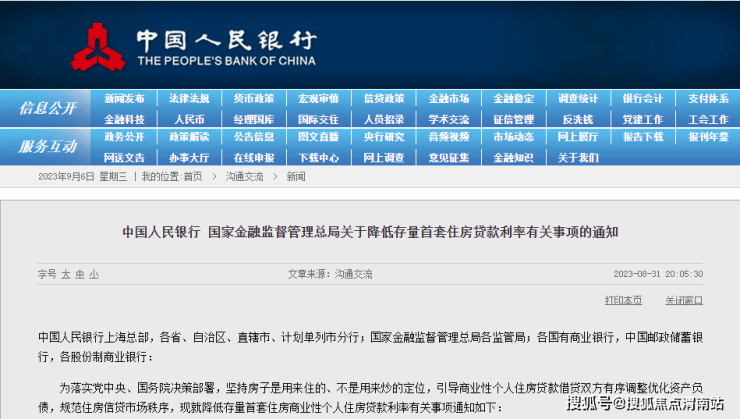
Task: Set font size to 中
Action: click(x=80, y=274)
